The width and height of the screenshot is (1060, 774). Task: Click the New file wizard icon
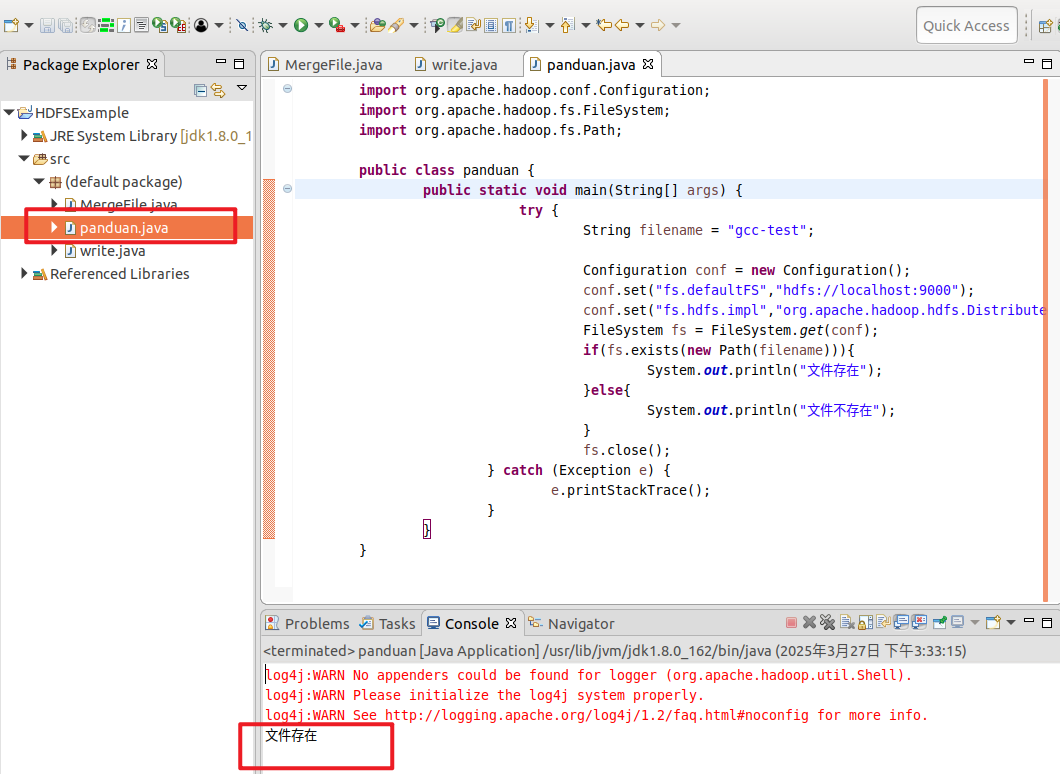pyautogui.click(x=11, y=25)
